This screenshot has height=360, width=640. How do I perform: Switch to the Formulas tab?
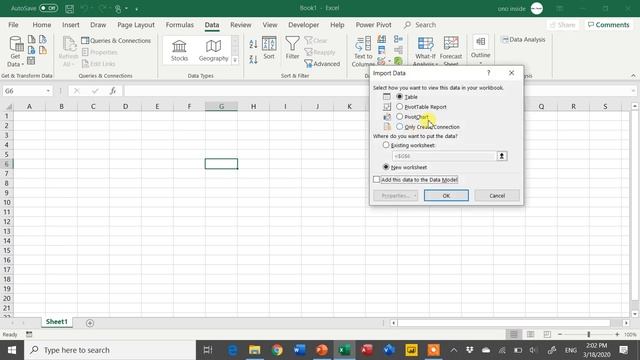coord(180,25)
